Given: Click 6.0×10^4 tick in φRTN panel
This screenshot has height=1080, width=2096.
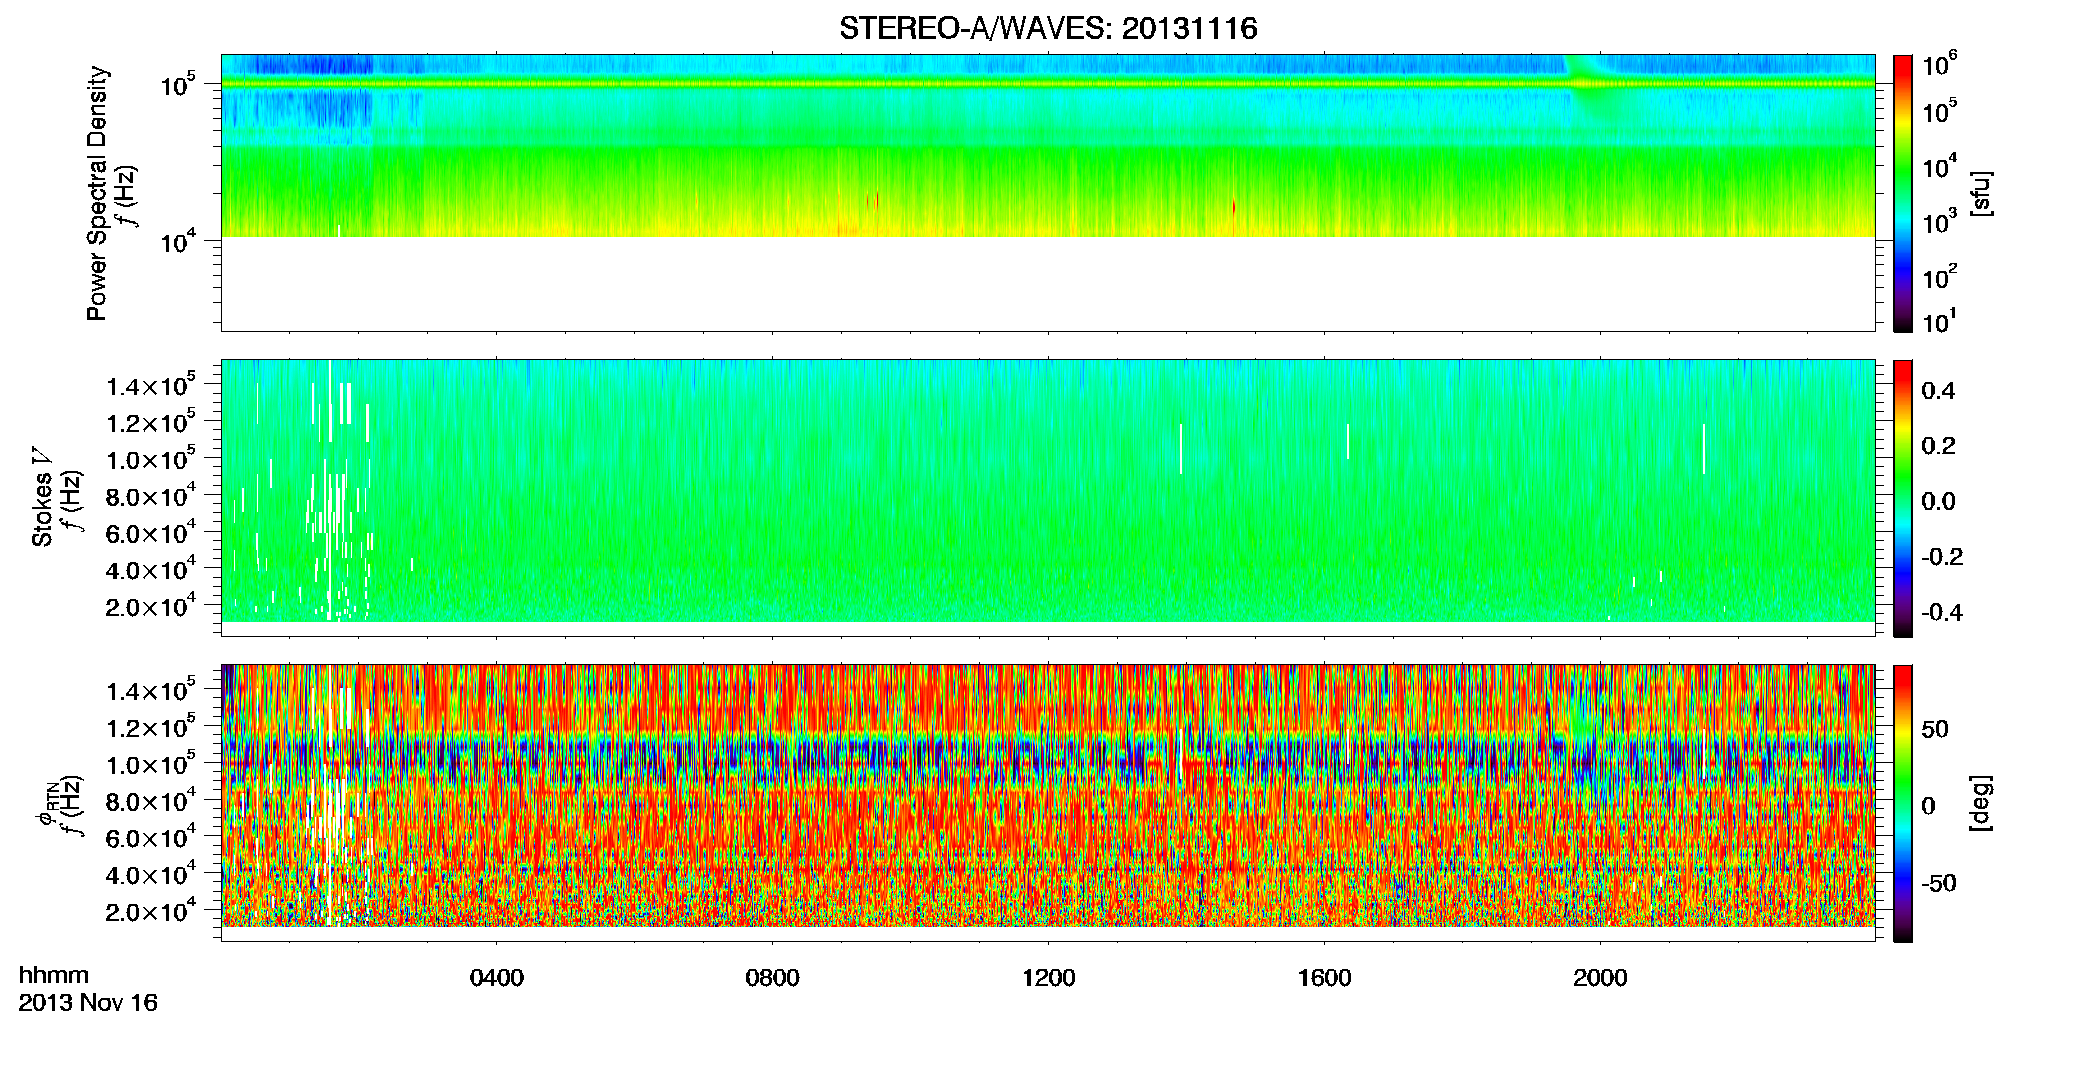Looking at the screenshot, I should pos(152,837).
